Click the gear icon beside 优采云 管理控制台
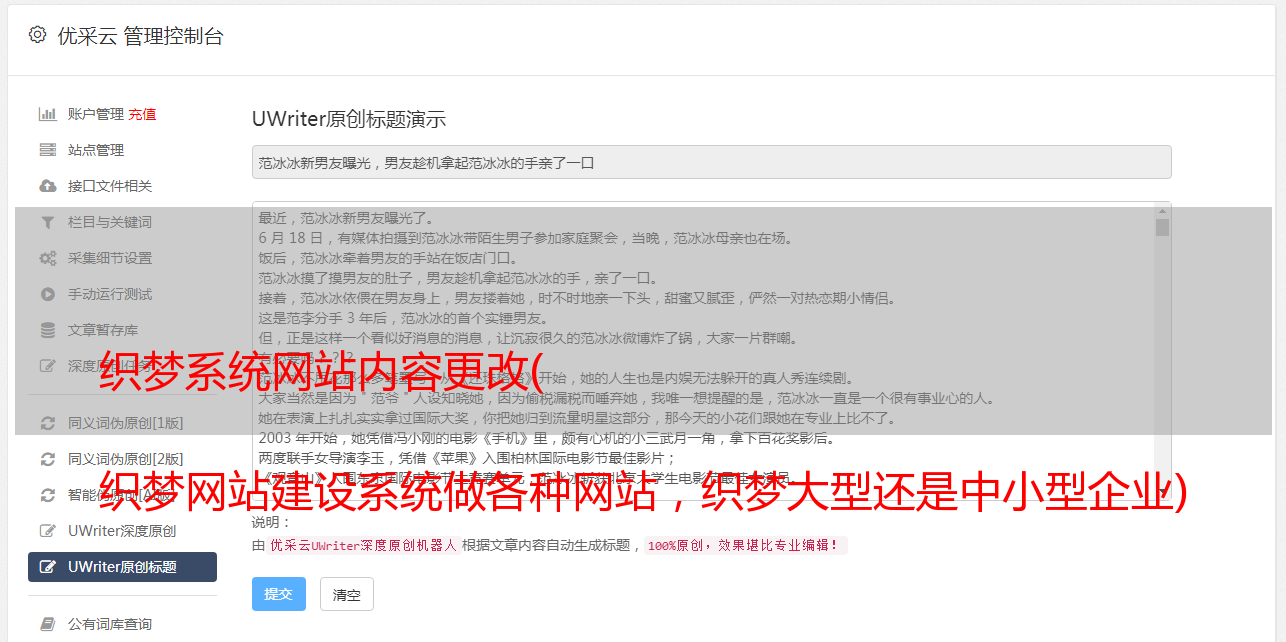This screenshot has height=642, width=1286. 37,35
